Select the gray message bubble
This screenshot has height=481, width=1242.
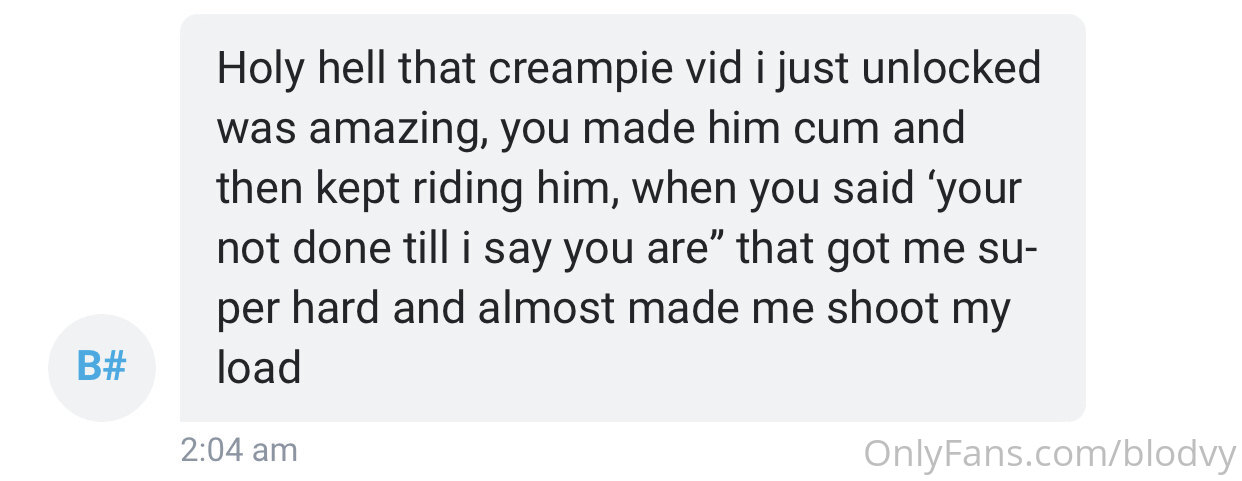point(632,217)
